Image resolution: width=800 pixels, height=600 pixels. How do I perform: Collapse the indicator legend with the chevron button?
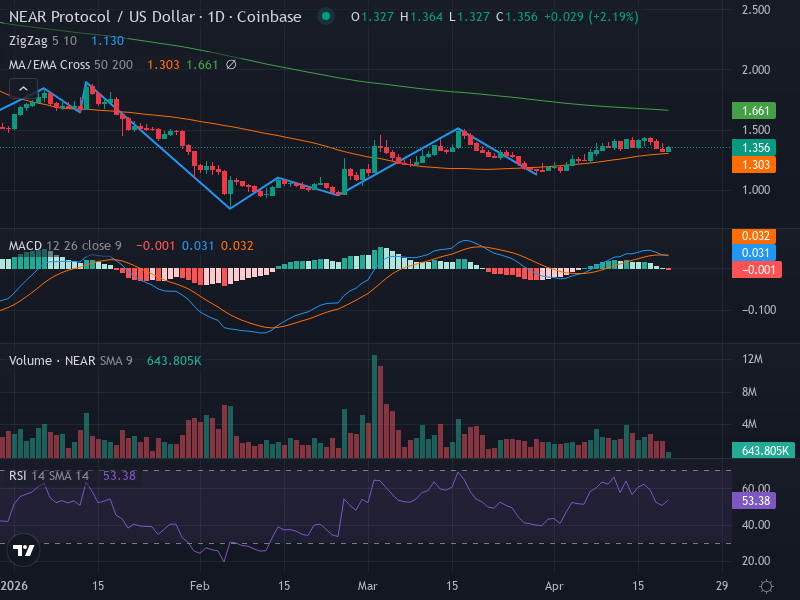click(x=23, y=89)
